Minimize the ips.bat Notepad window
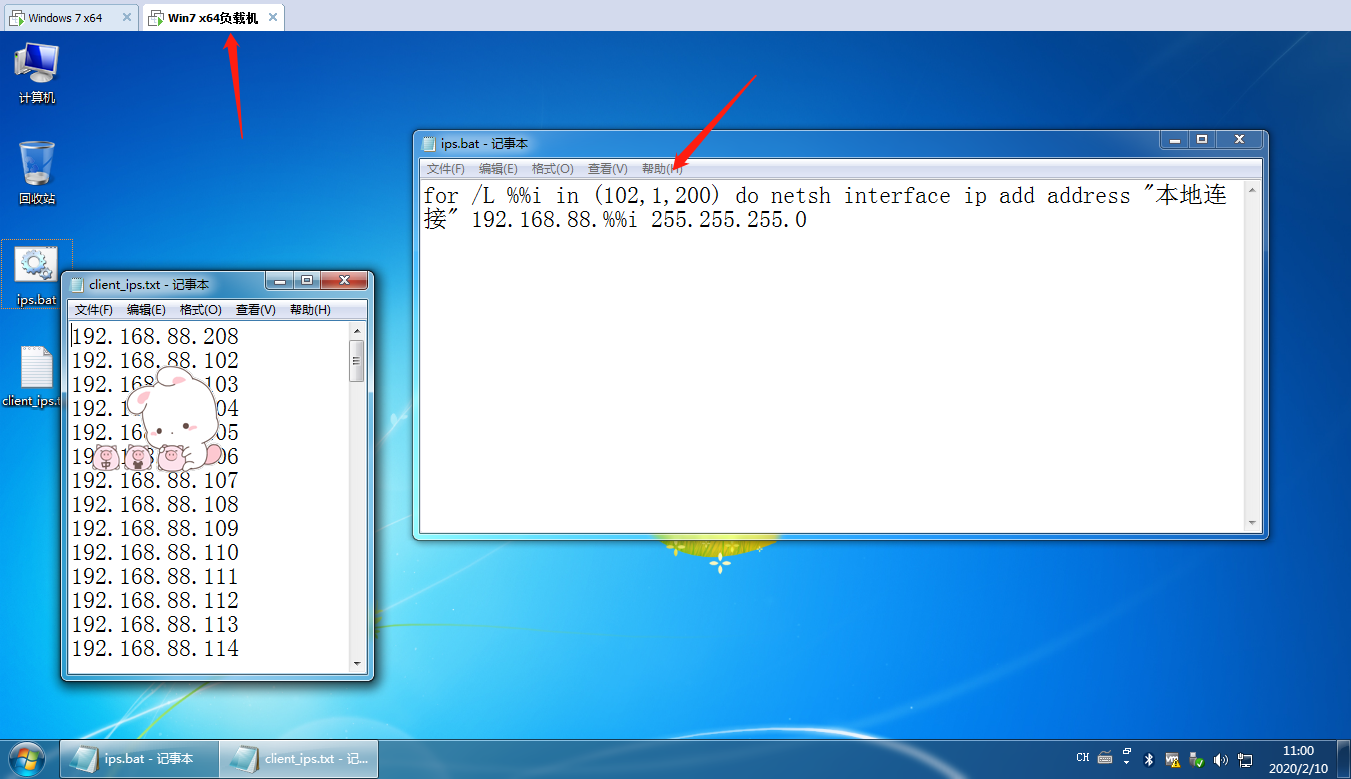The width and height of the screenshot is (1351, 779). tap(1175, 140)
